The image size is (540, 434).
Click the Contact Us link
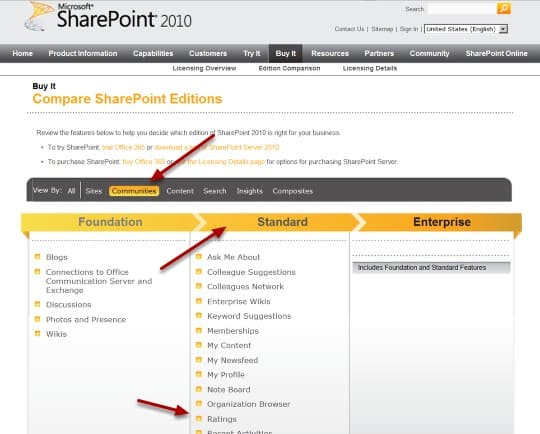[x=349, y=29]
